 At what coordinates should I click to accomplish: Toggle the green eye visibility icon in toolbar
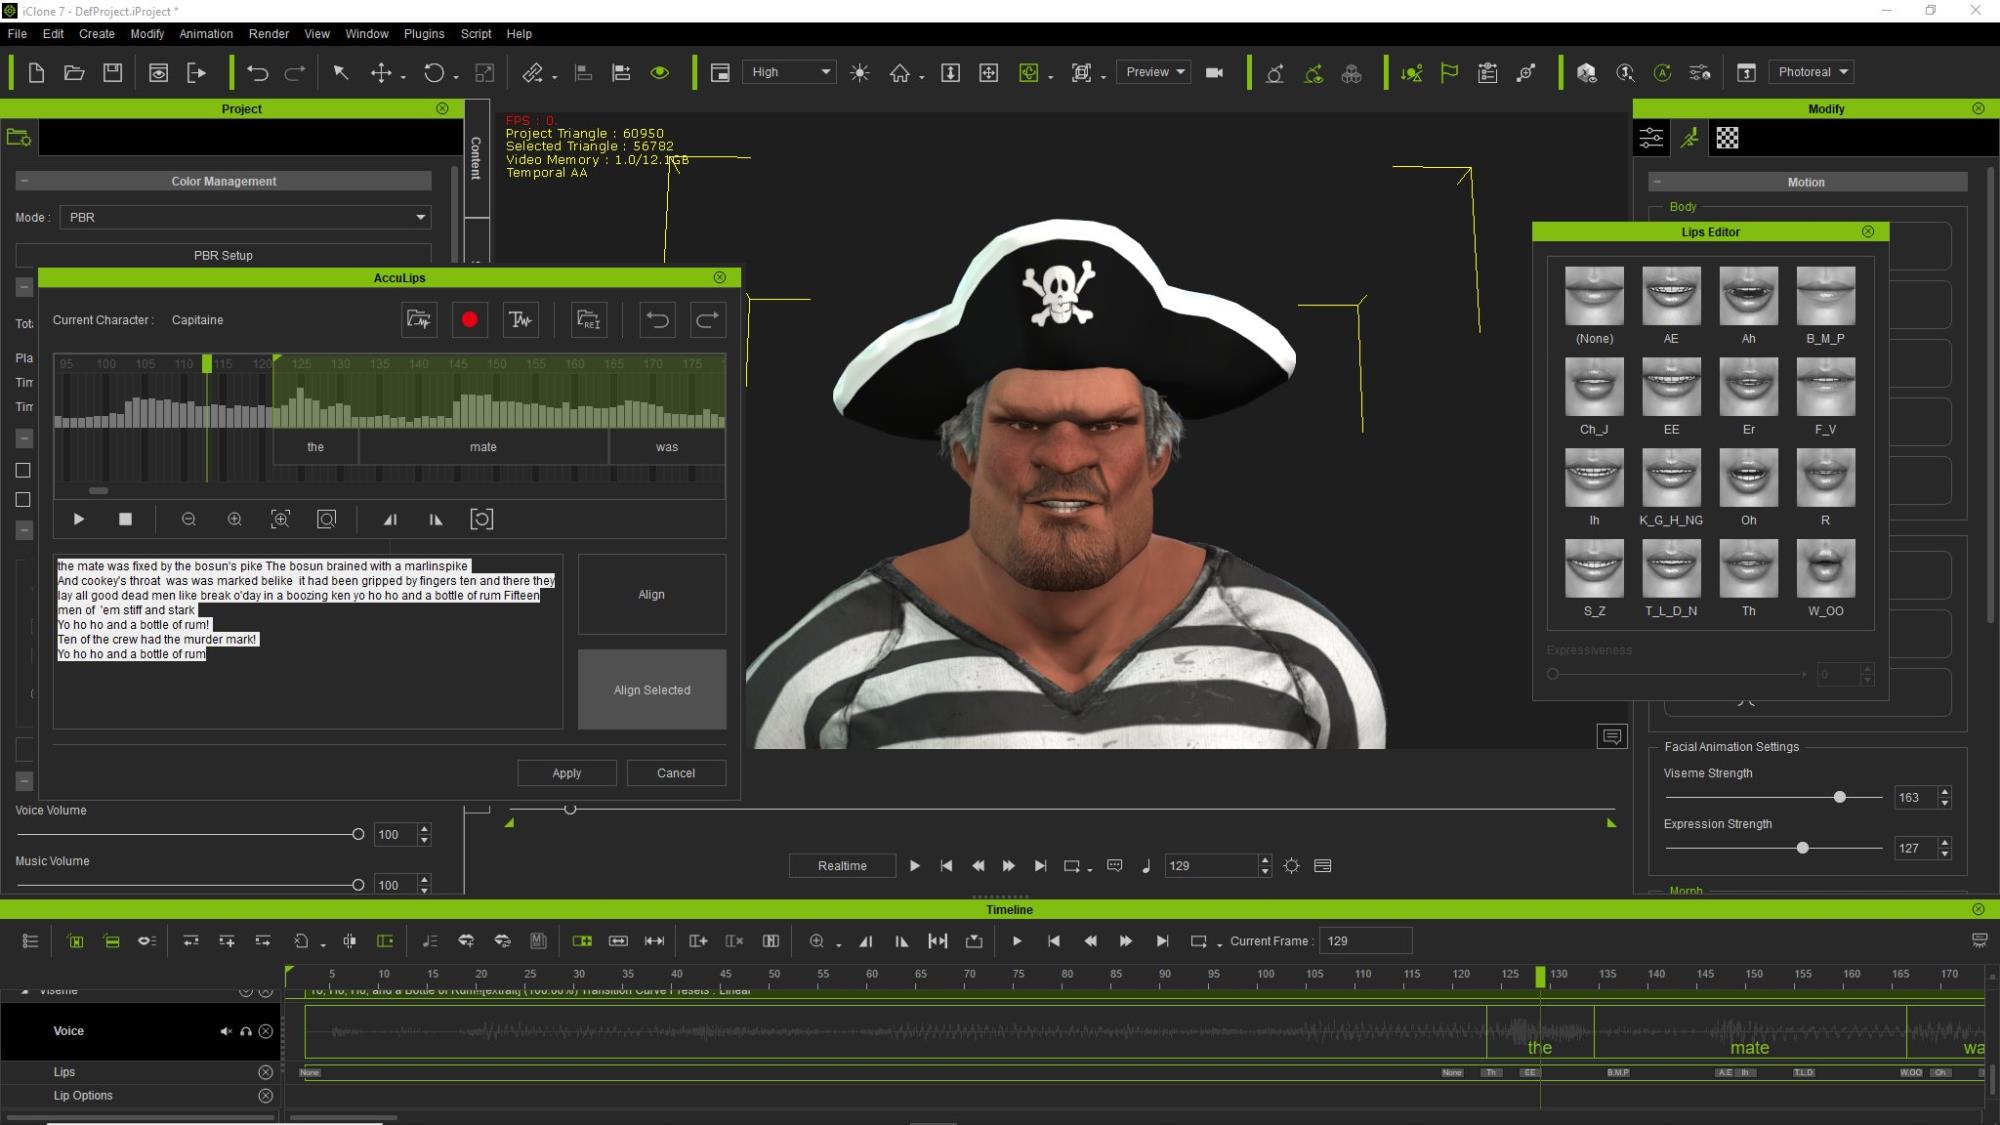coord(659,73)
